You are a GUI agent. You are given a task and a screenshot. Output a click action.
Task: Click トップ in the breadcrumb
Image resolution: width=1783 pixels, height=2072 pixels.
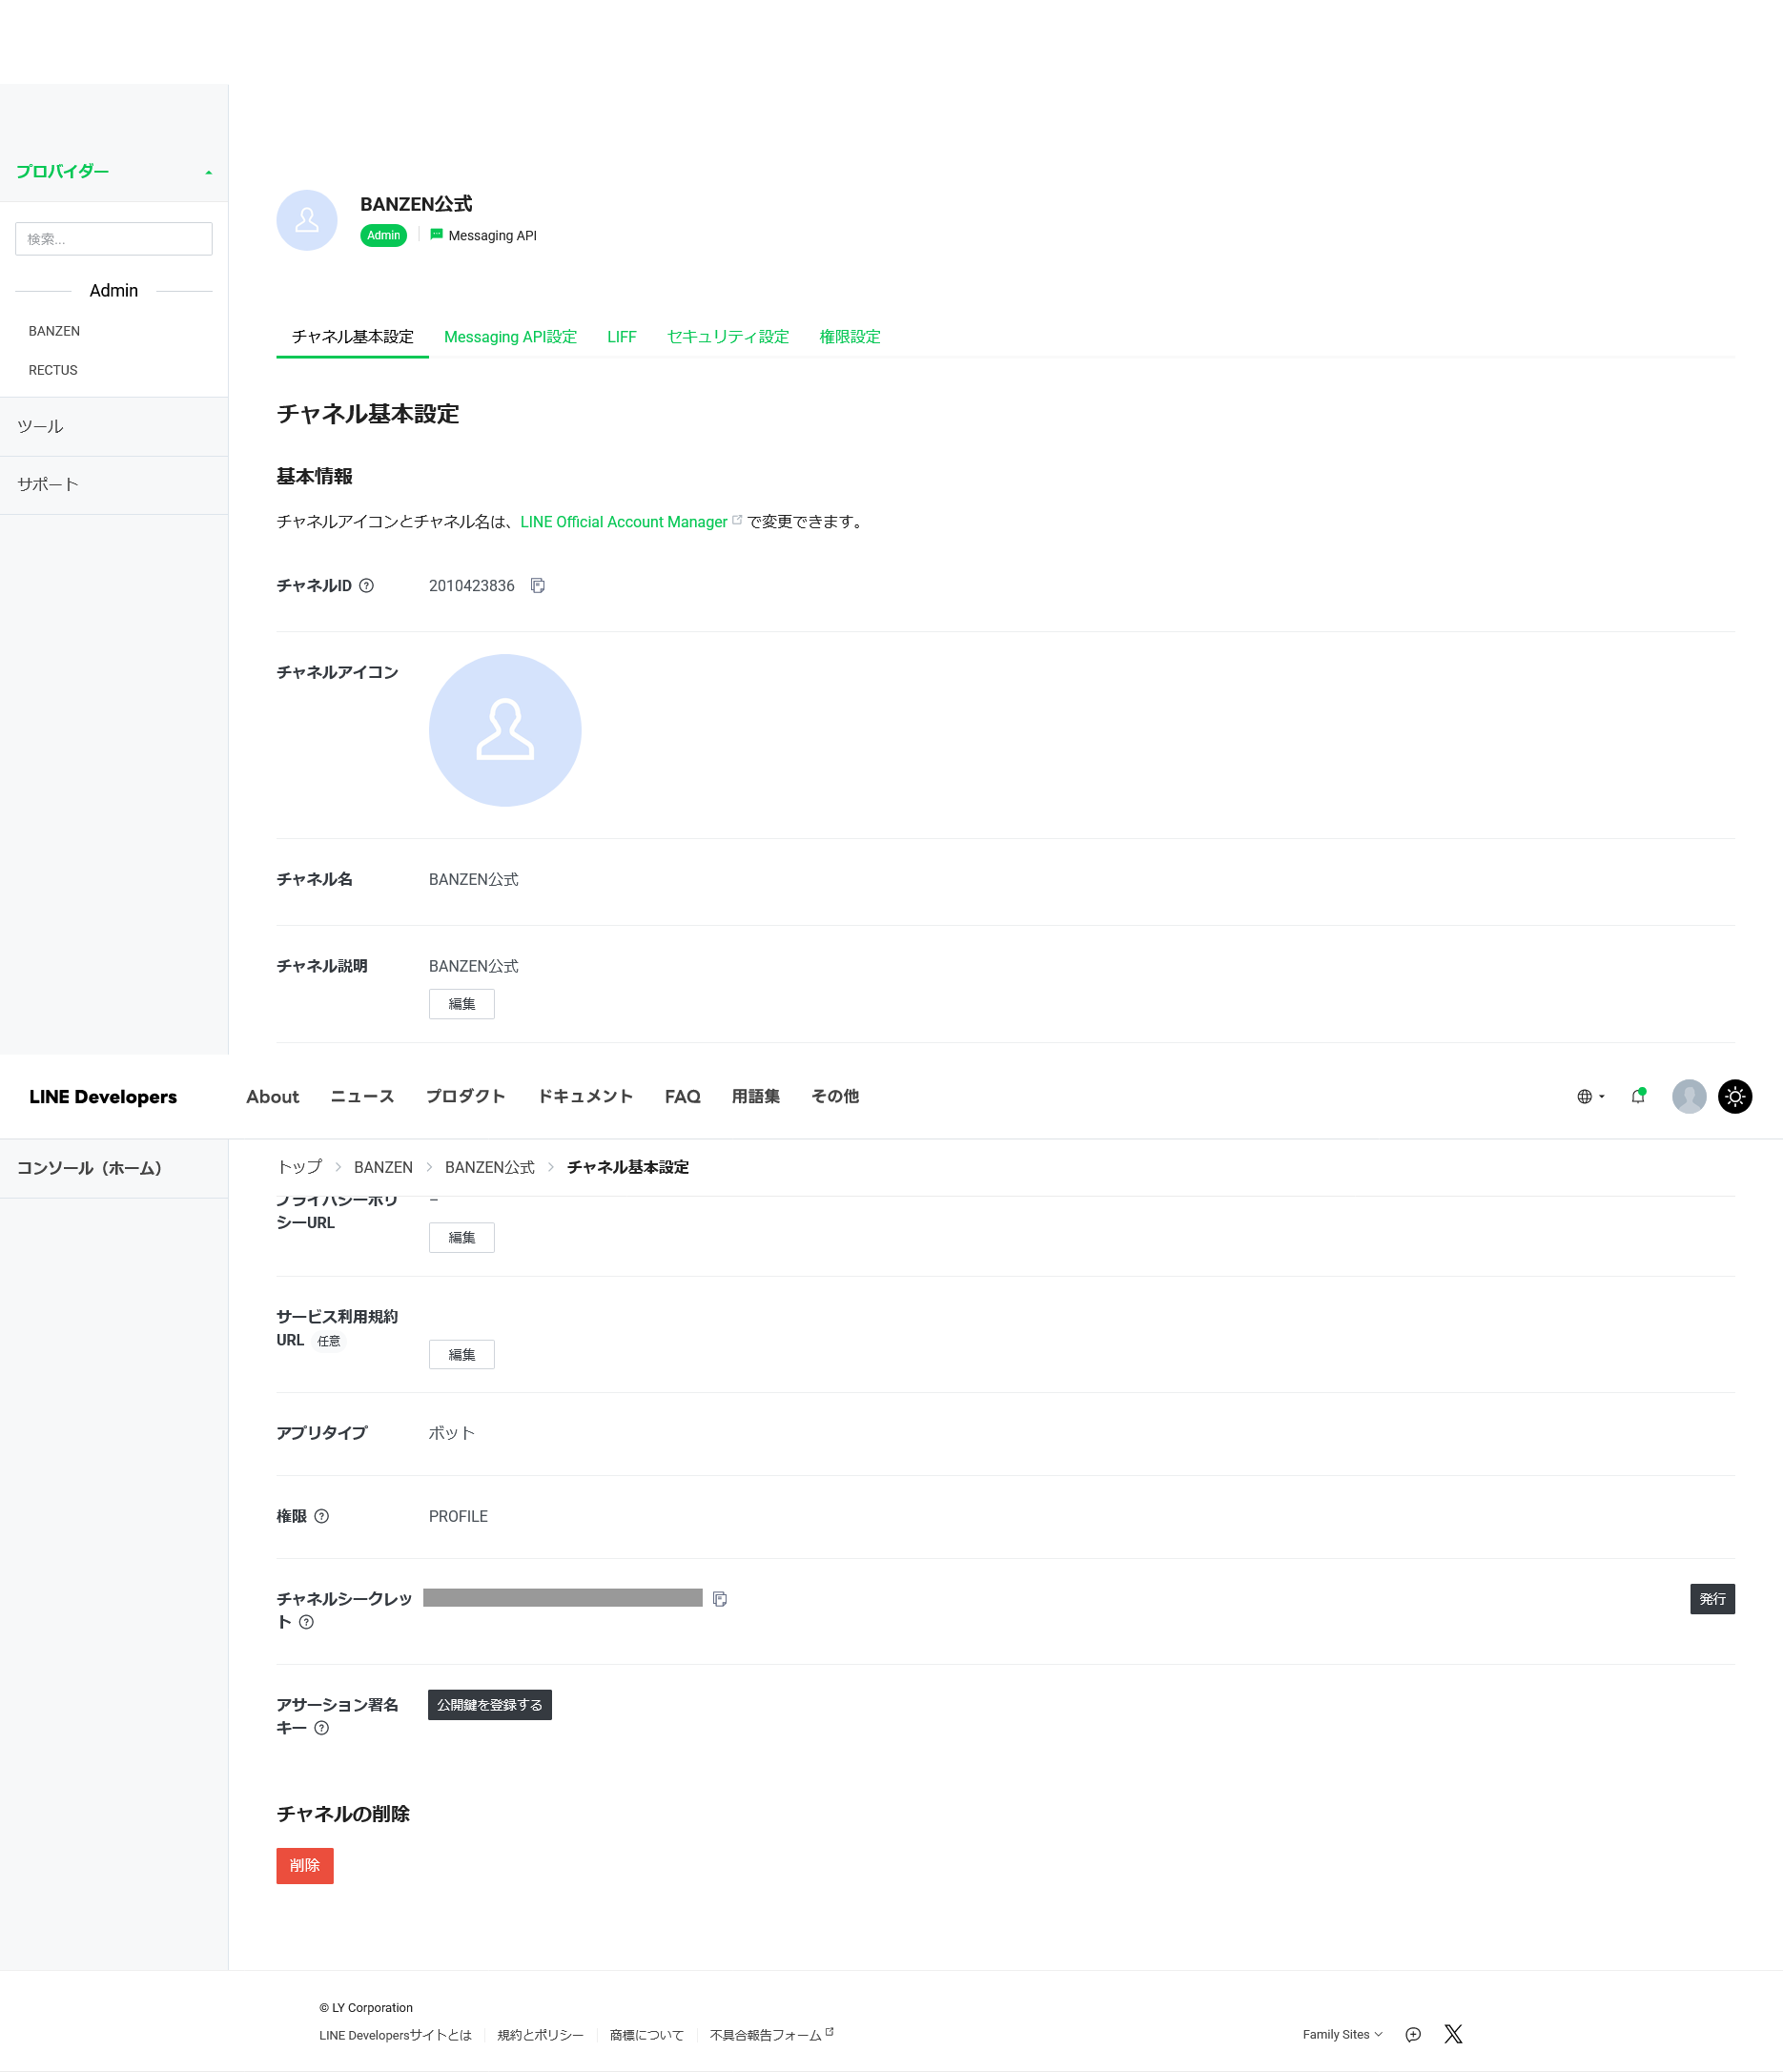point(300,1168)
